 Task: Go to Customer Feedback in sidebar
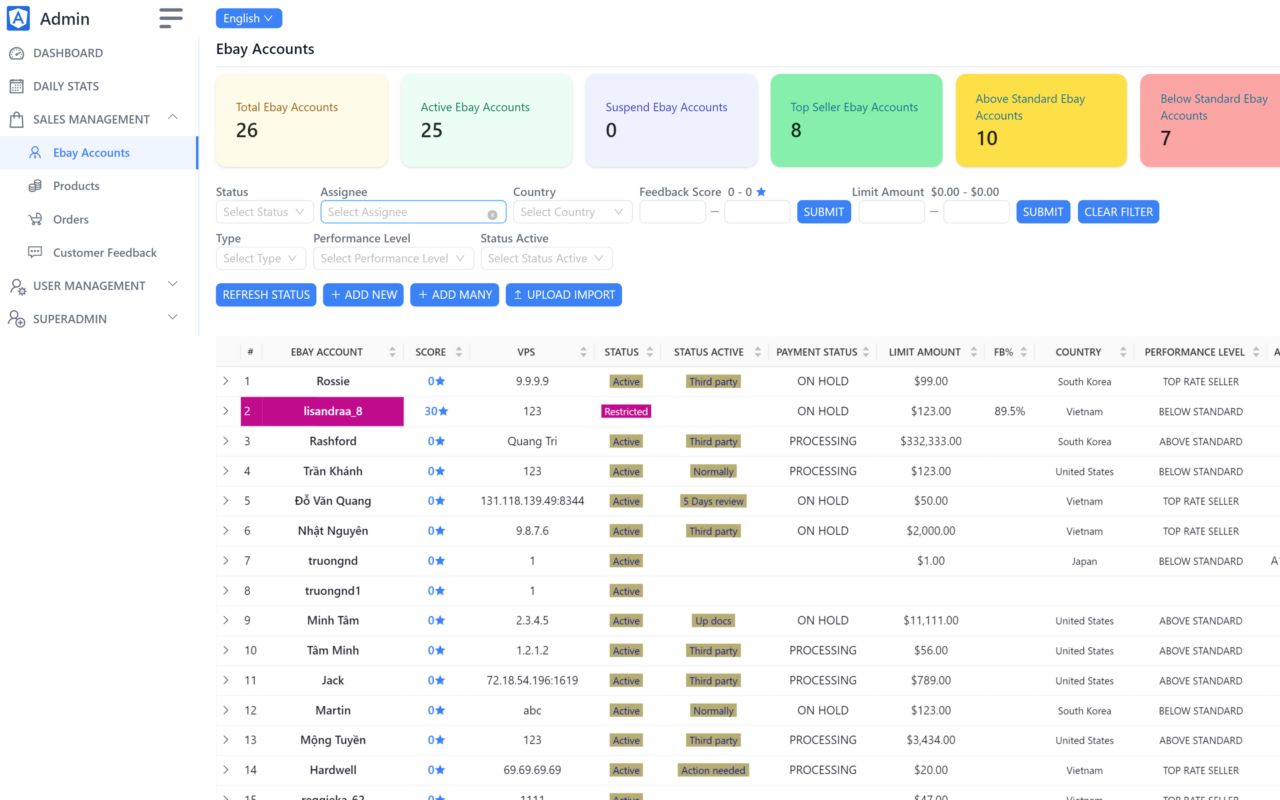coord(98,253)
